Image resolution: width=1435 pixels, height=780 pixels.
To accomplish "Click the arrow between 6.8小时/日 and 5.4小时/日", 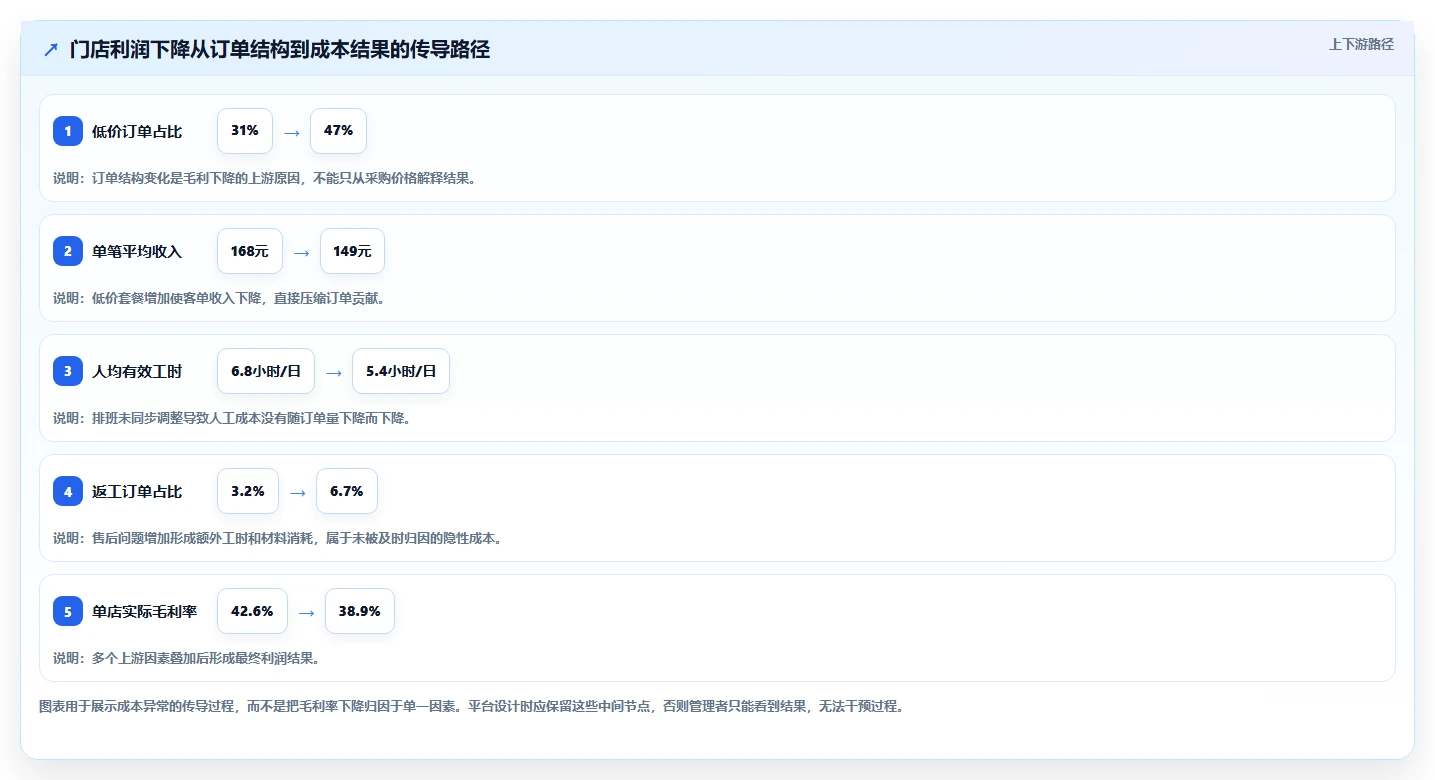I will point(334,372).
